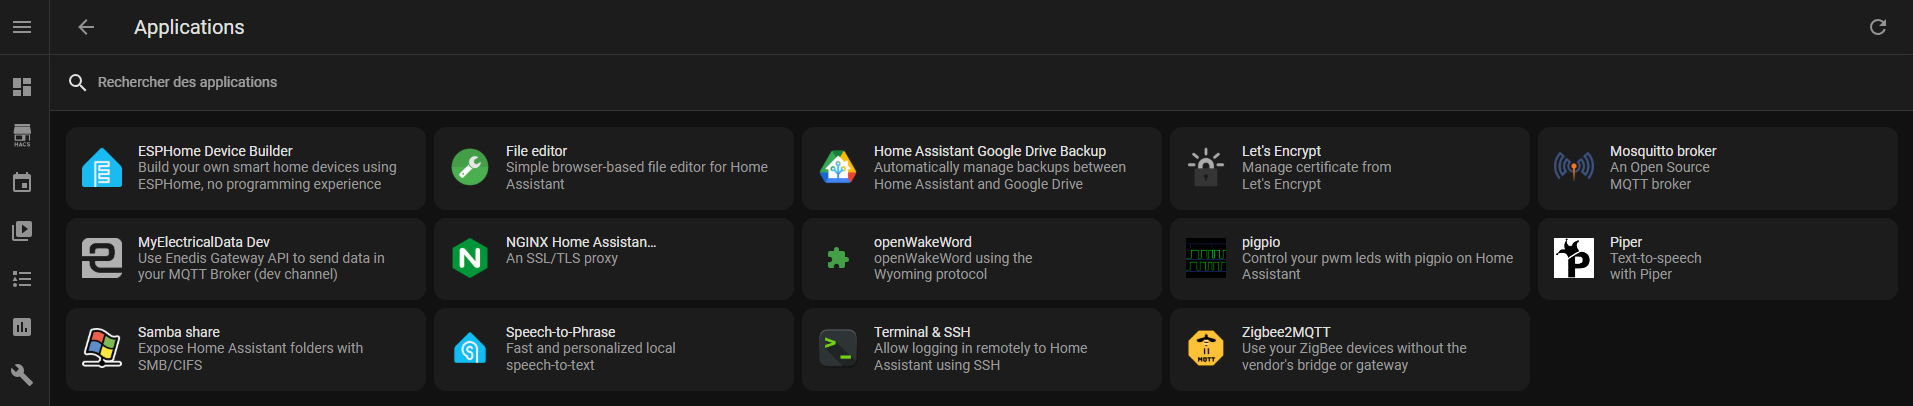Click the Zigbee2MQTT bee icon
Viewport: 1913px width, 406px height.
[x=1206, y=348]
